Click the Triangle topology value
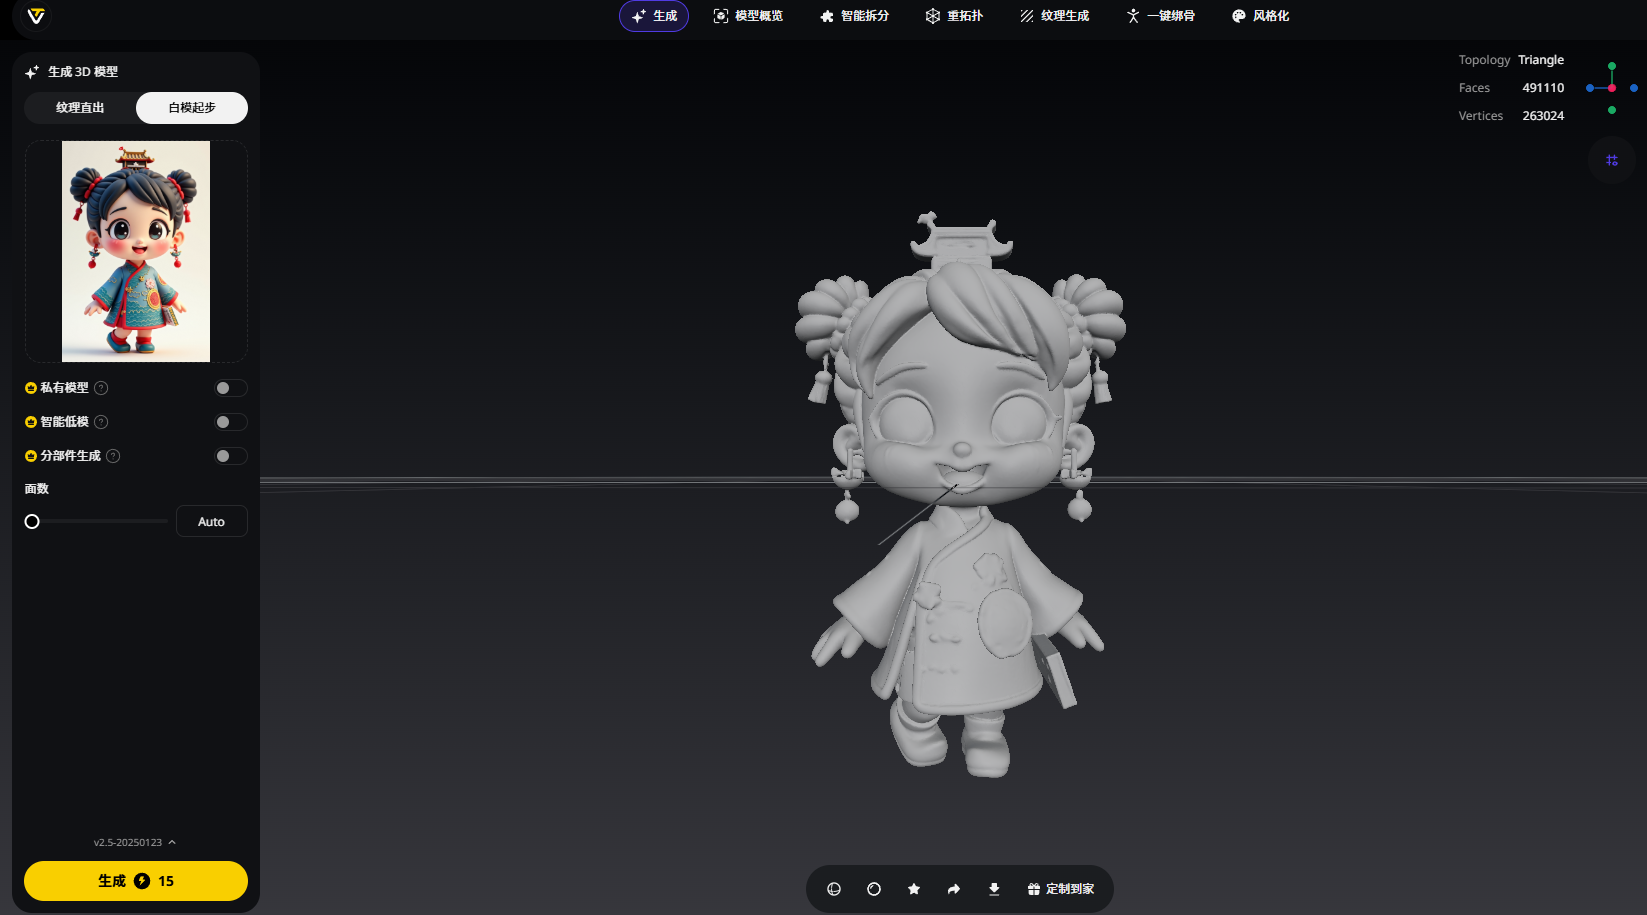The height and width of the screenshot is (915, 1647). (1541, 60)
